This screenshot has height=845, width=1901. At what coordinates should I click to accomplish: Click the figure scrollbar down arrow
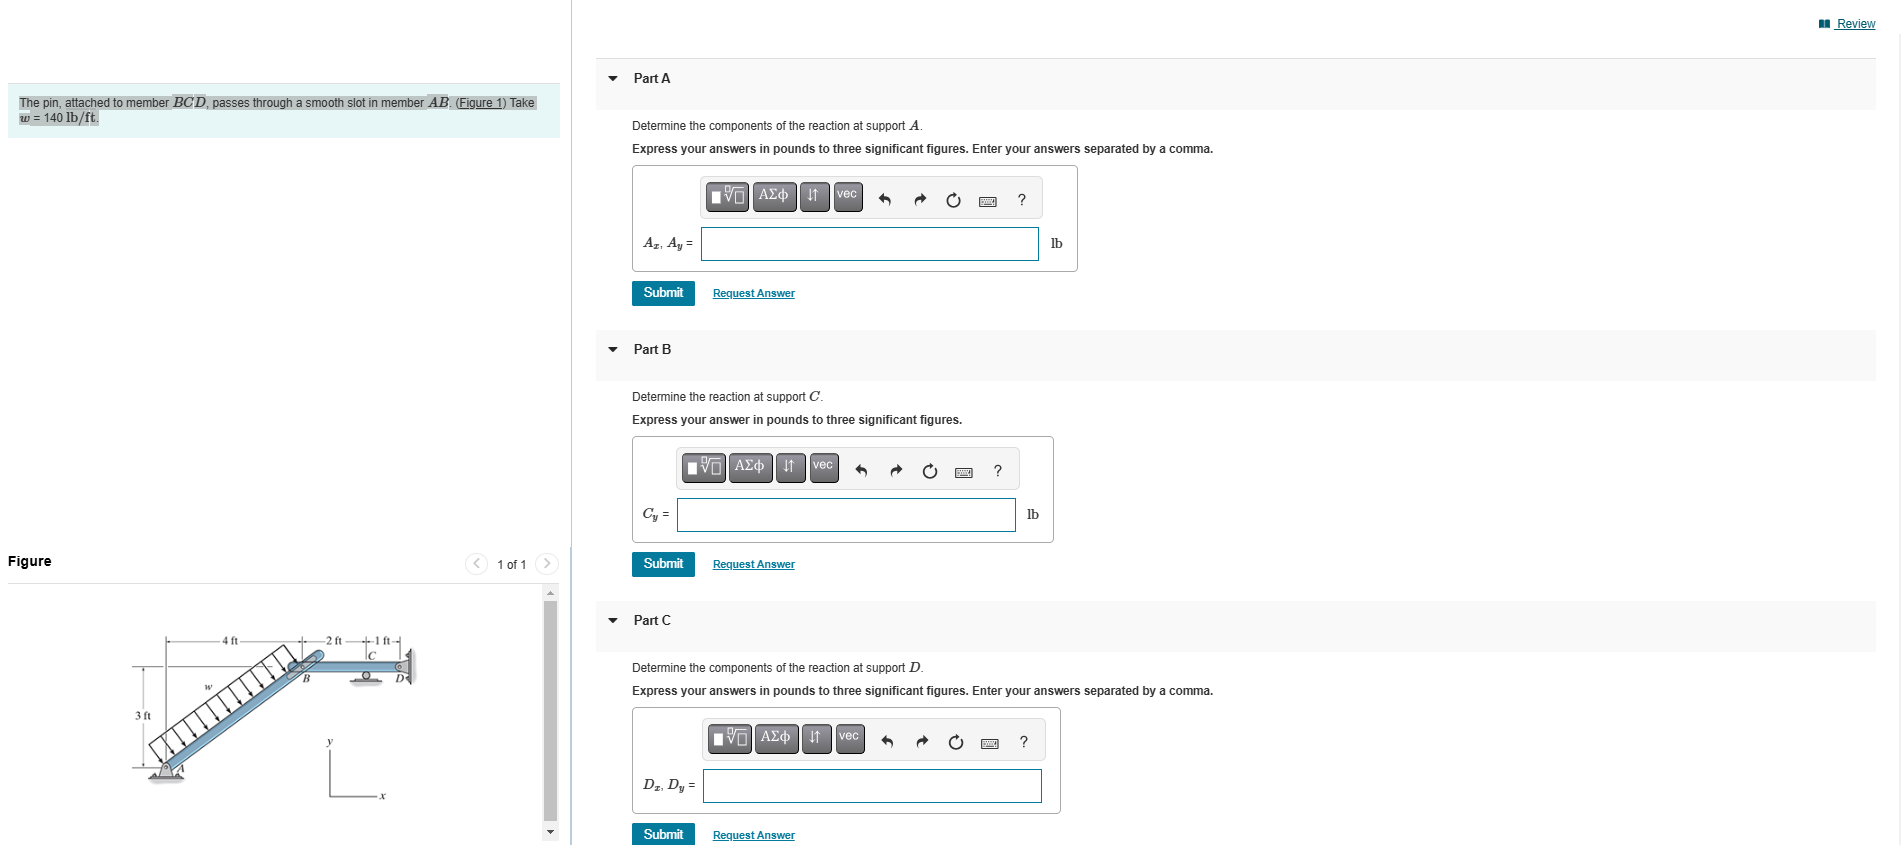(550, 832)
